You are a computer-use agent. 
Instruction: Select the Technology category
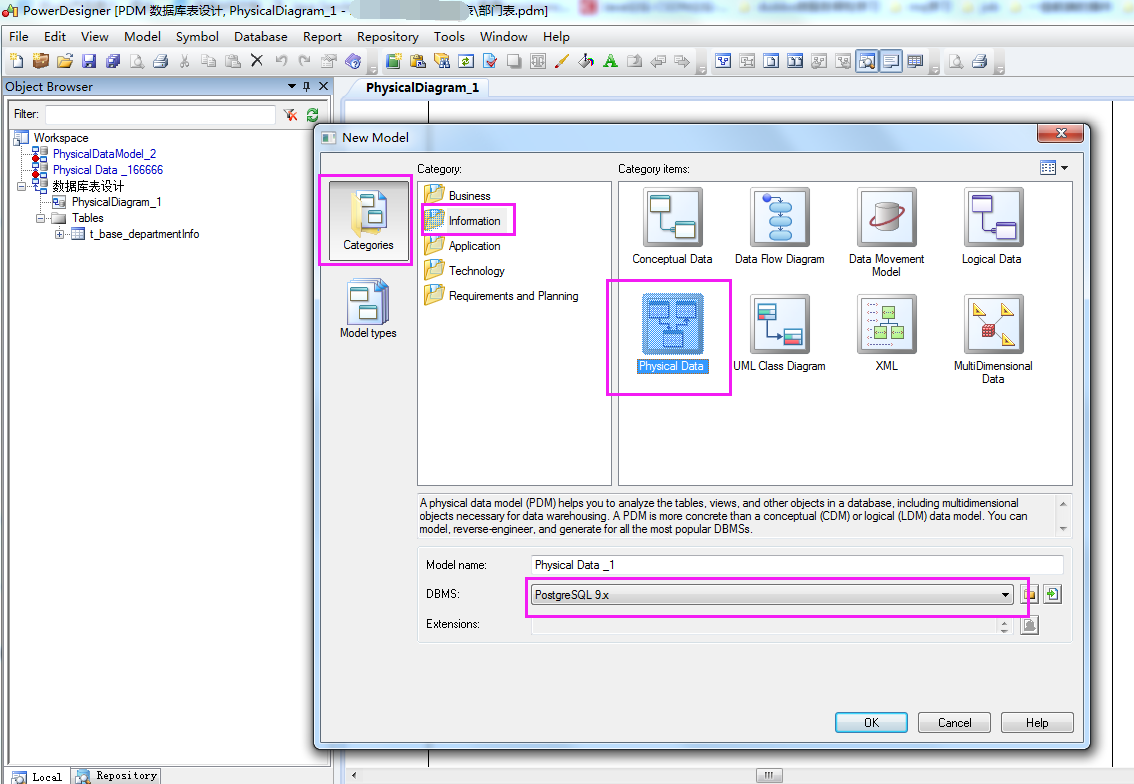point(465,270)
